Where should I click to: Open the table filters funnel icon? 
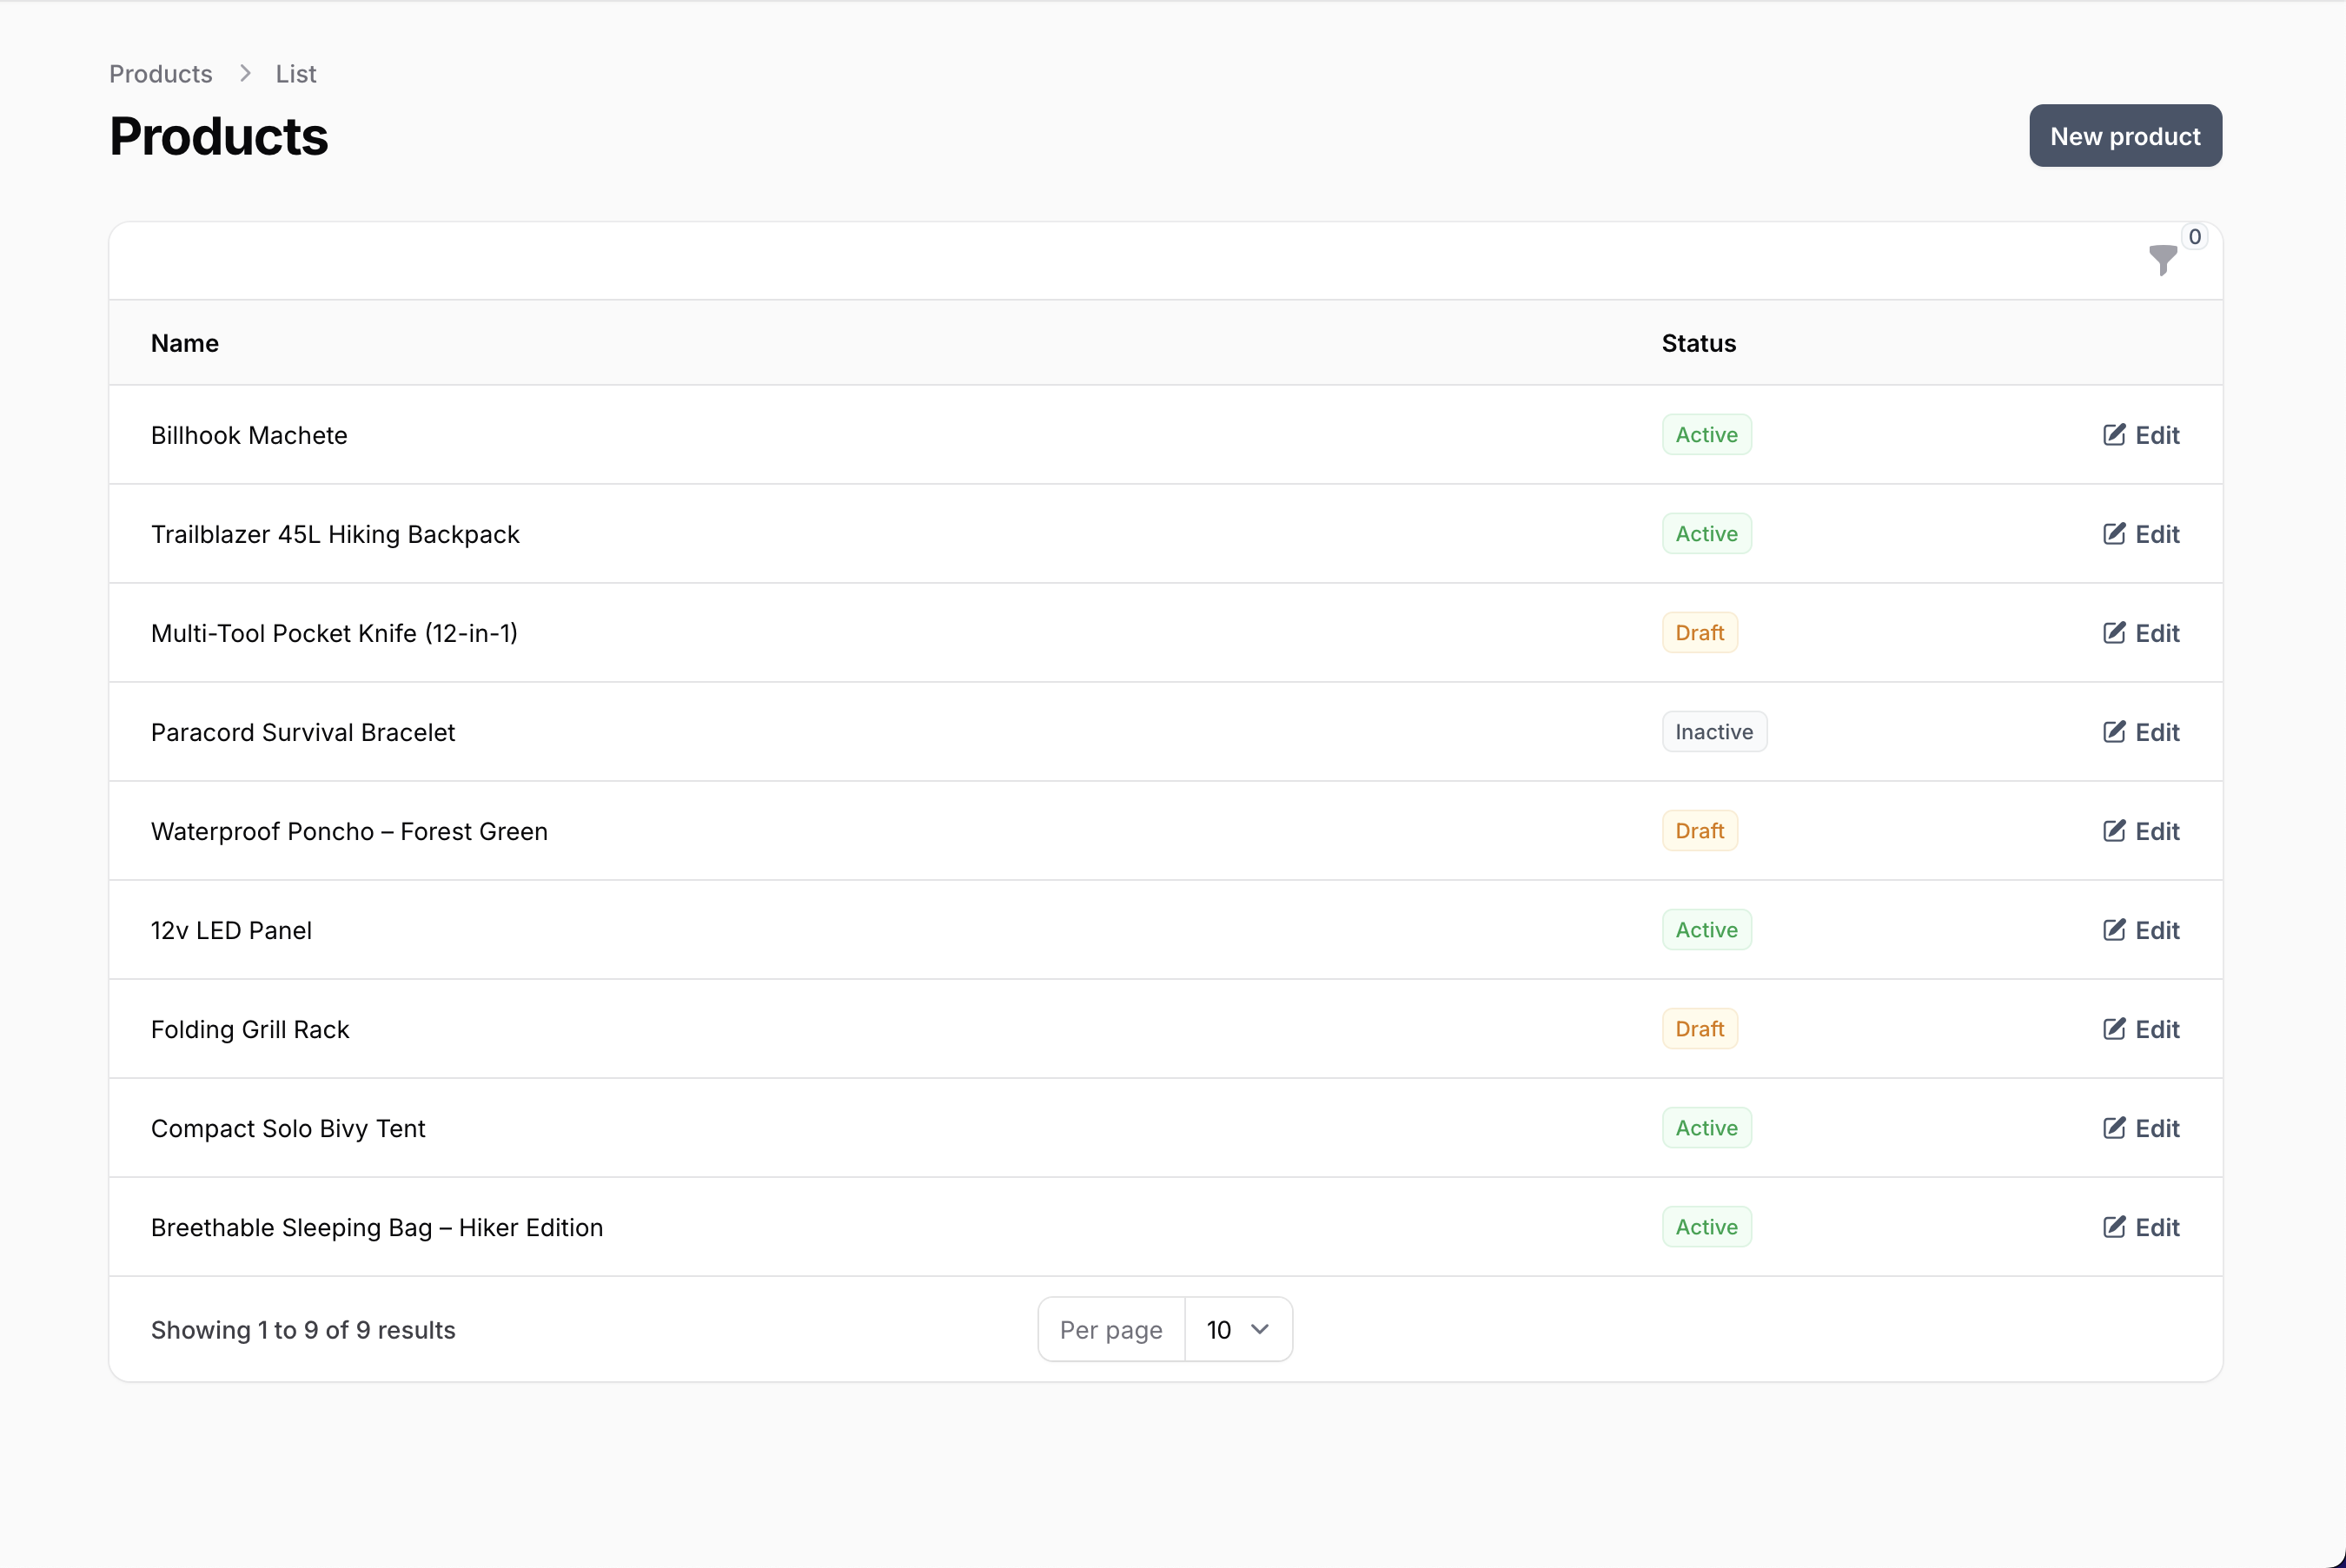2162,260
